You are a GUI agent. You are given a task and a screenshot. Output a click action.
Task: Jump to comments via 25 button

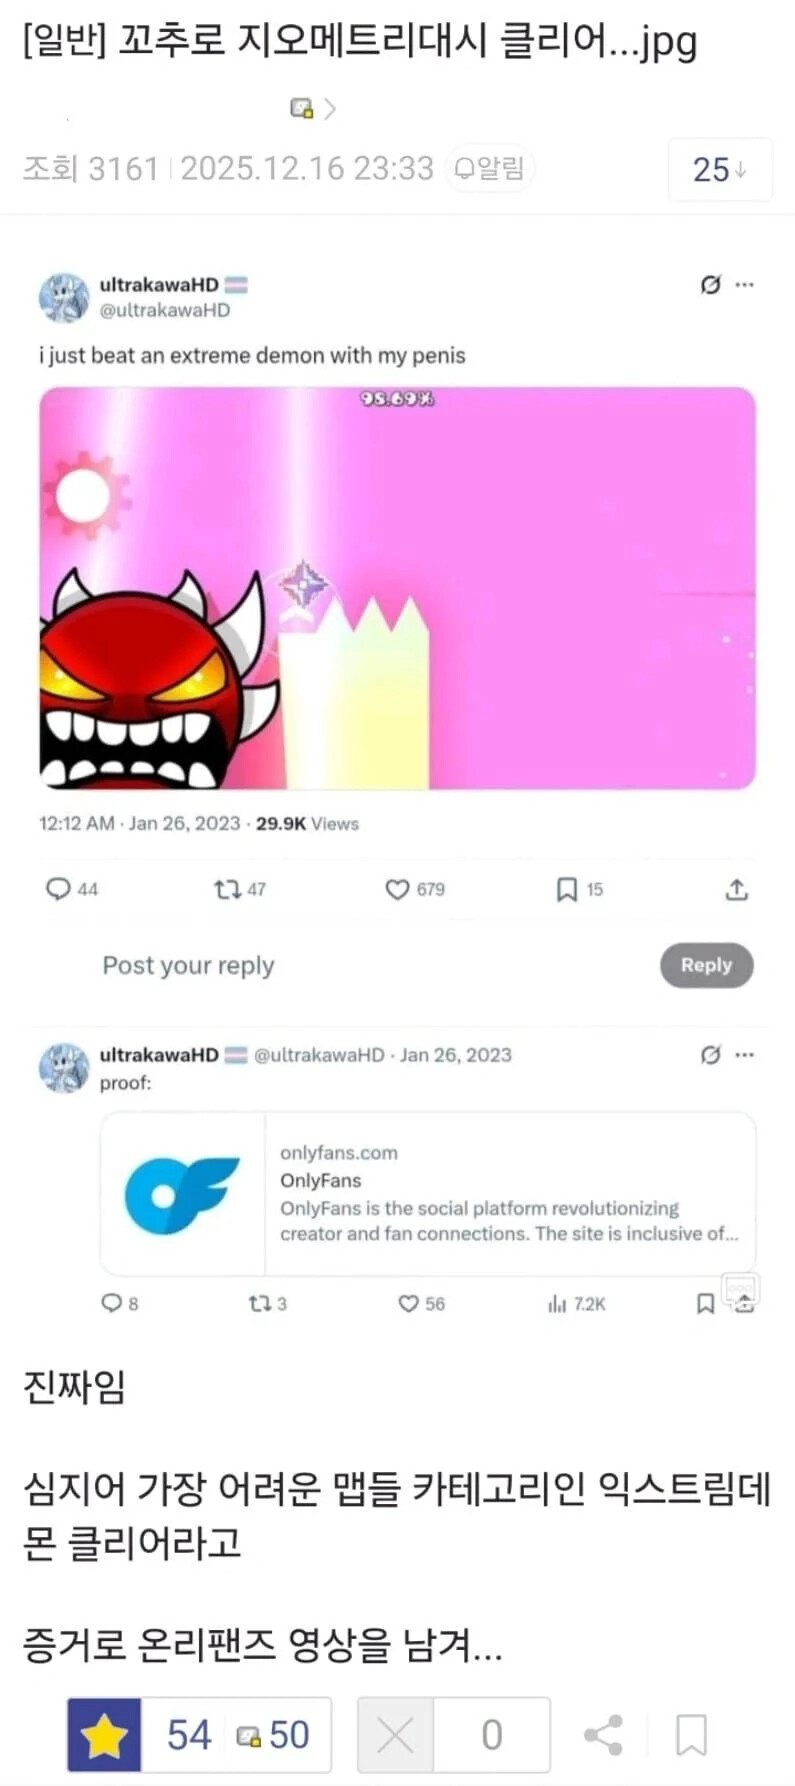pos(720,170)
